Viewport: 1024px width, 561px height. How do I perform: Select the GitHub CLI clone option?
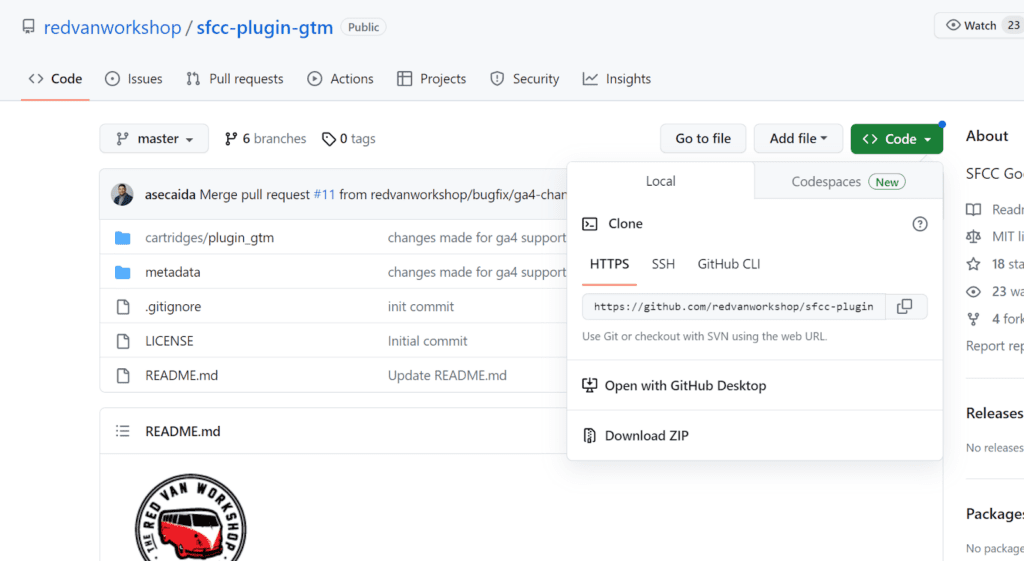(729, 264)
